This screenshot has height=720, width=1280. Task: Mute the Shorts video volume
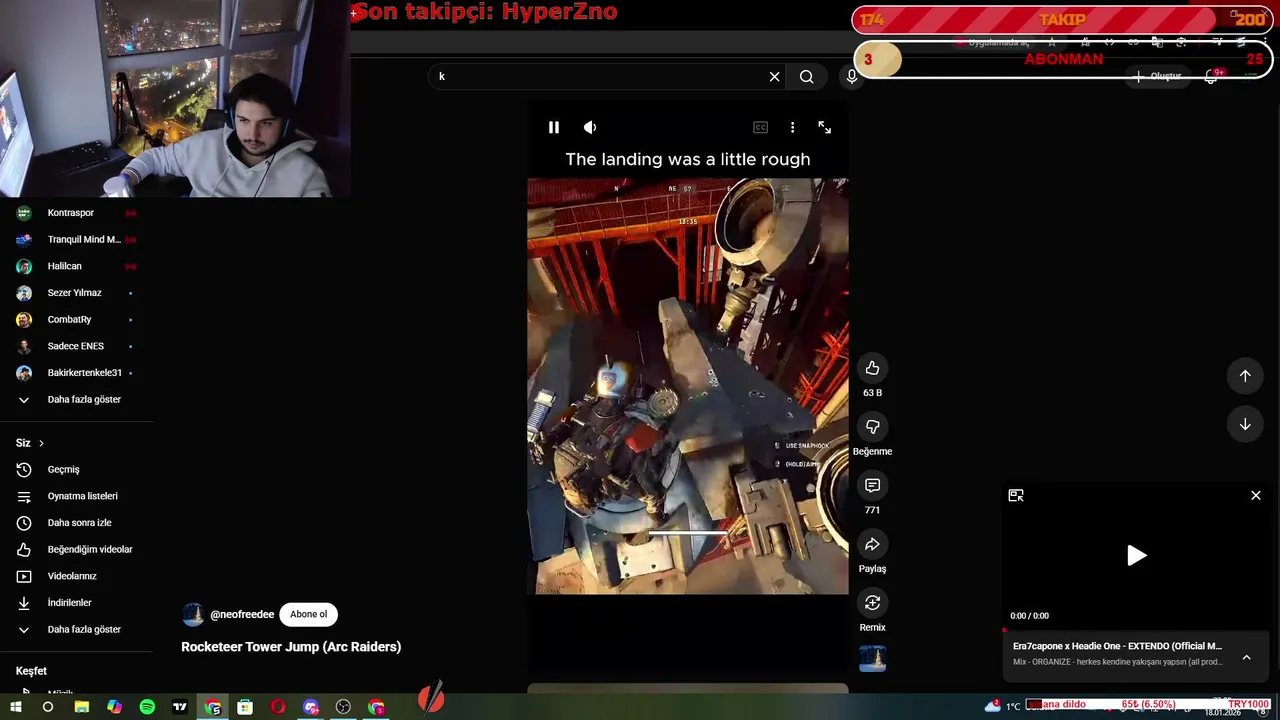pos(590,127)
